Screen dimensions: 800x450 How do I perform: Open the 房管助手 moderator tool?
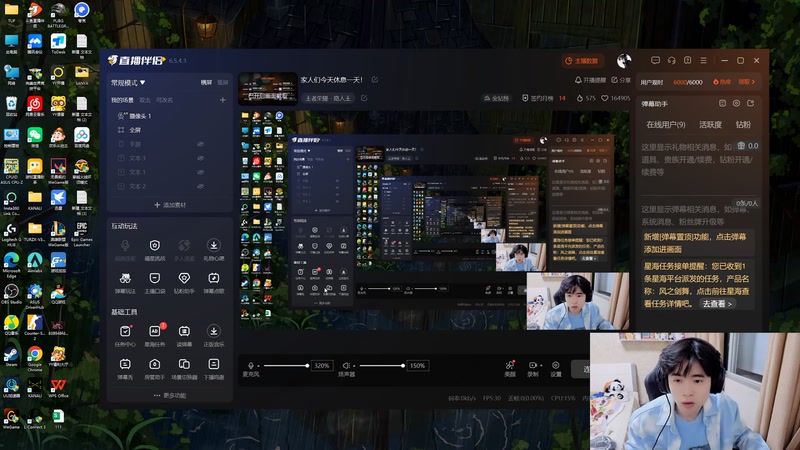[x=155, y=369]
